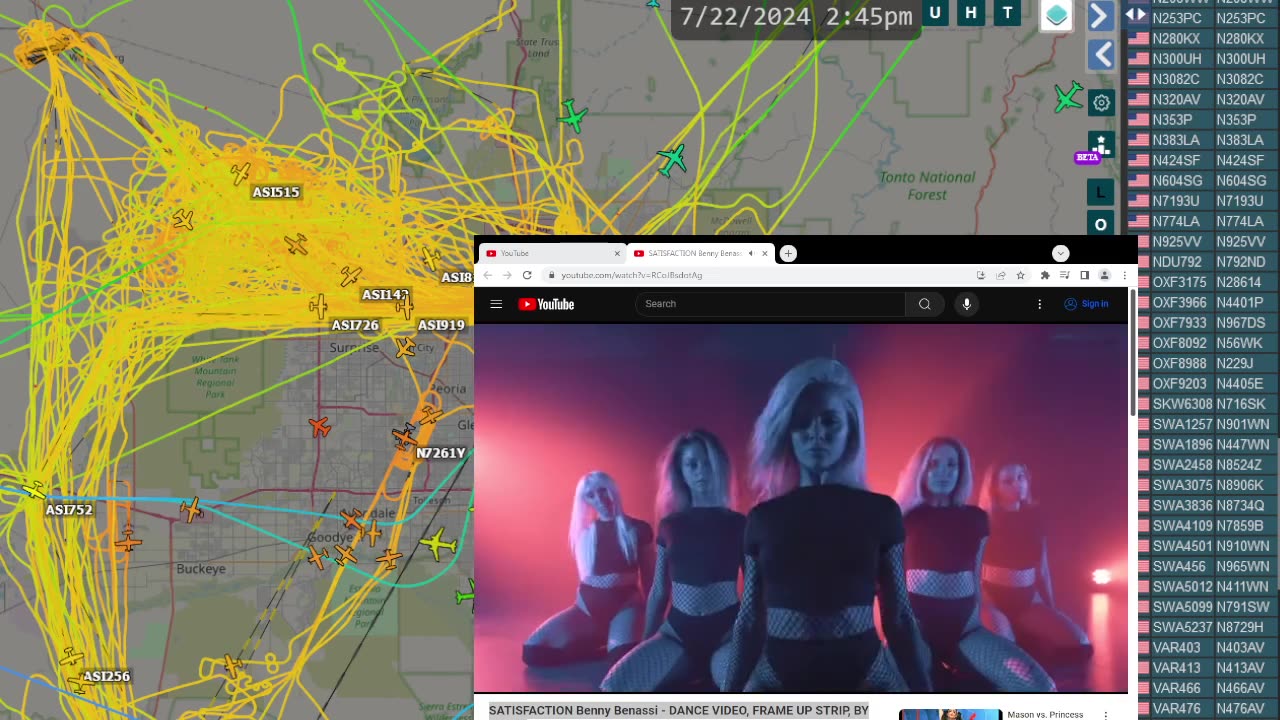Viewport: 1280px width, 720px height.
Task: Toggle the T map button
Action: click(1007, 12)
